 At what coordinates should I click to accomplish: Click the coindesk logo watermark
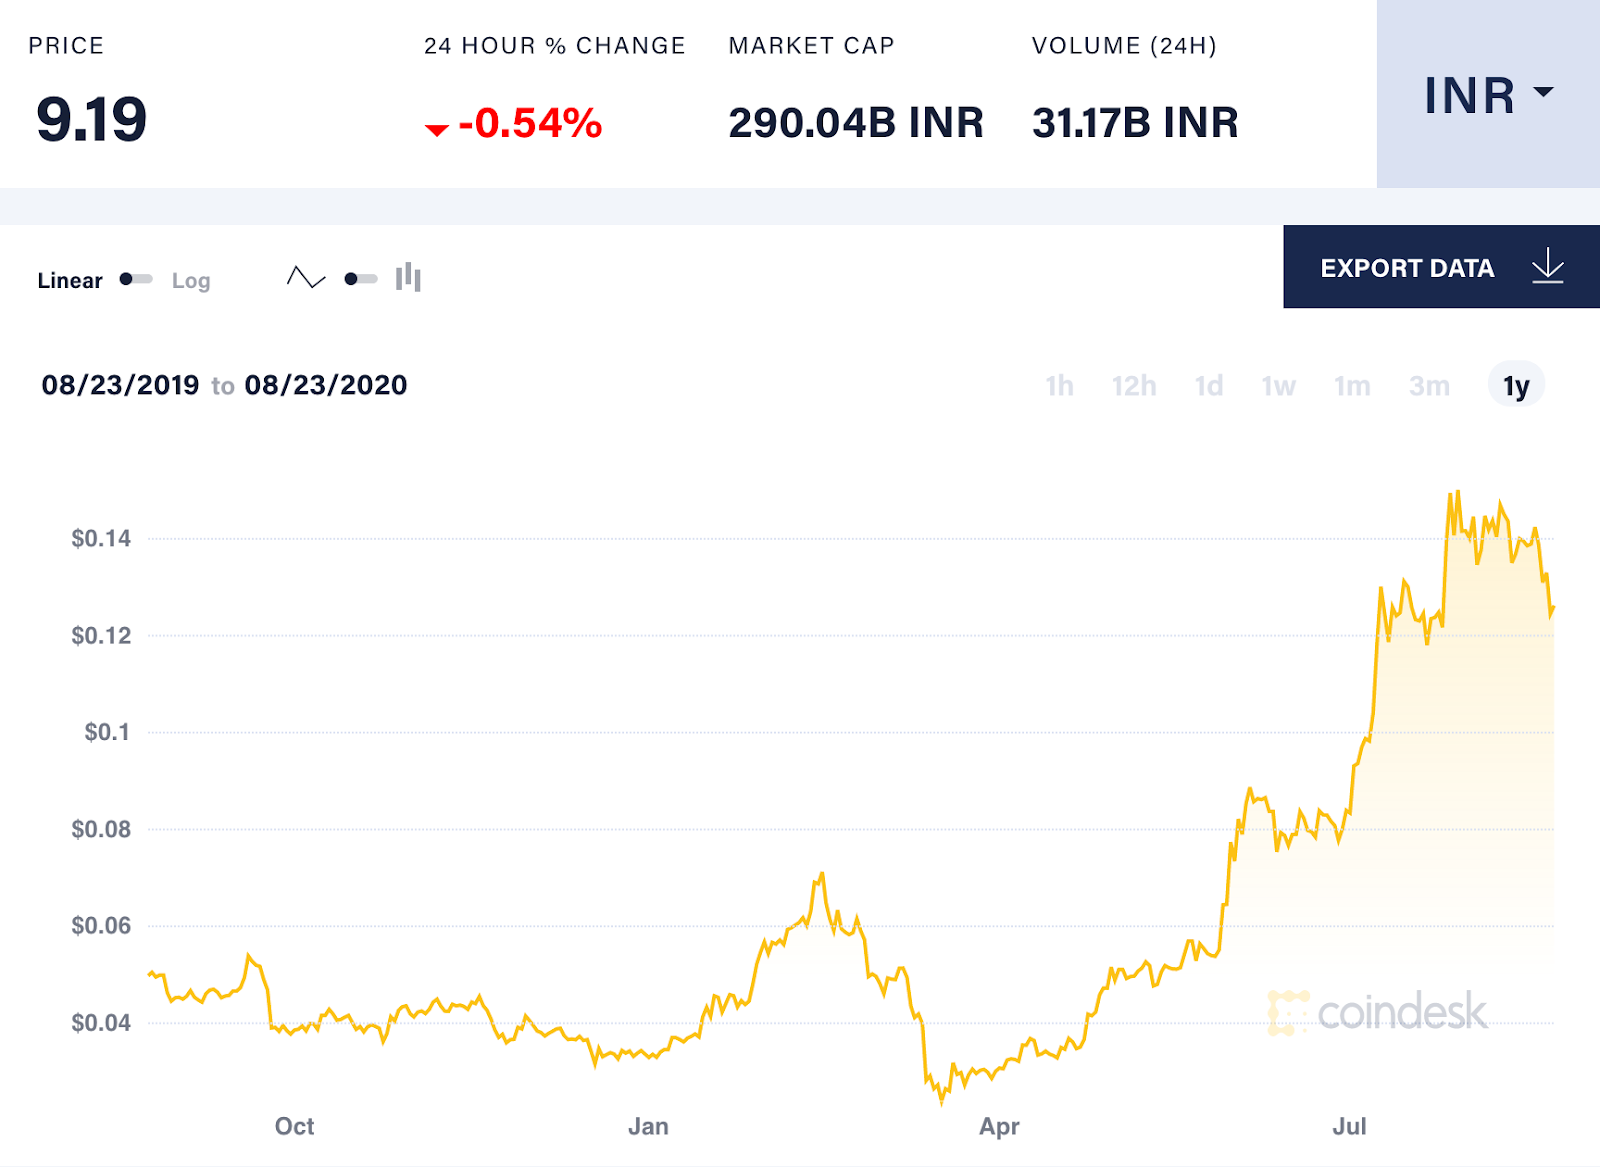pyautogui.click(x=1380, y=1013)
